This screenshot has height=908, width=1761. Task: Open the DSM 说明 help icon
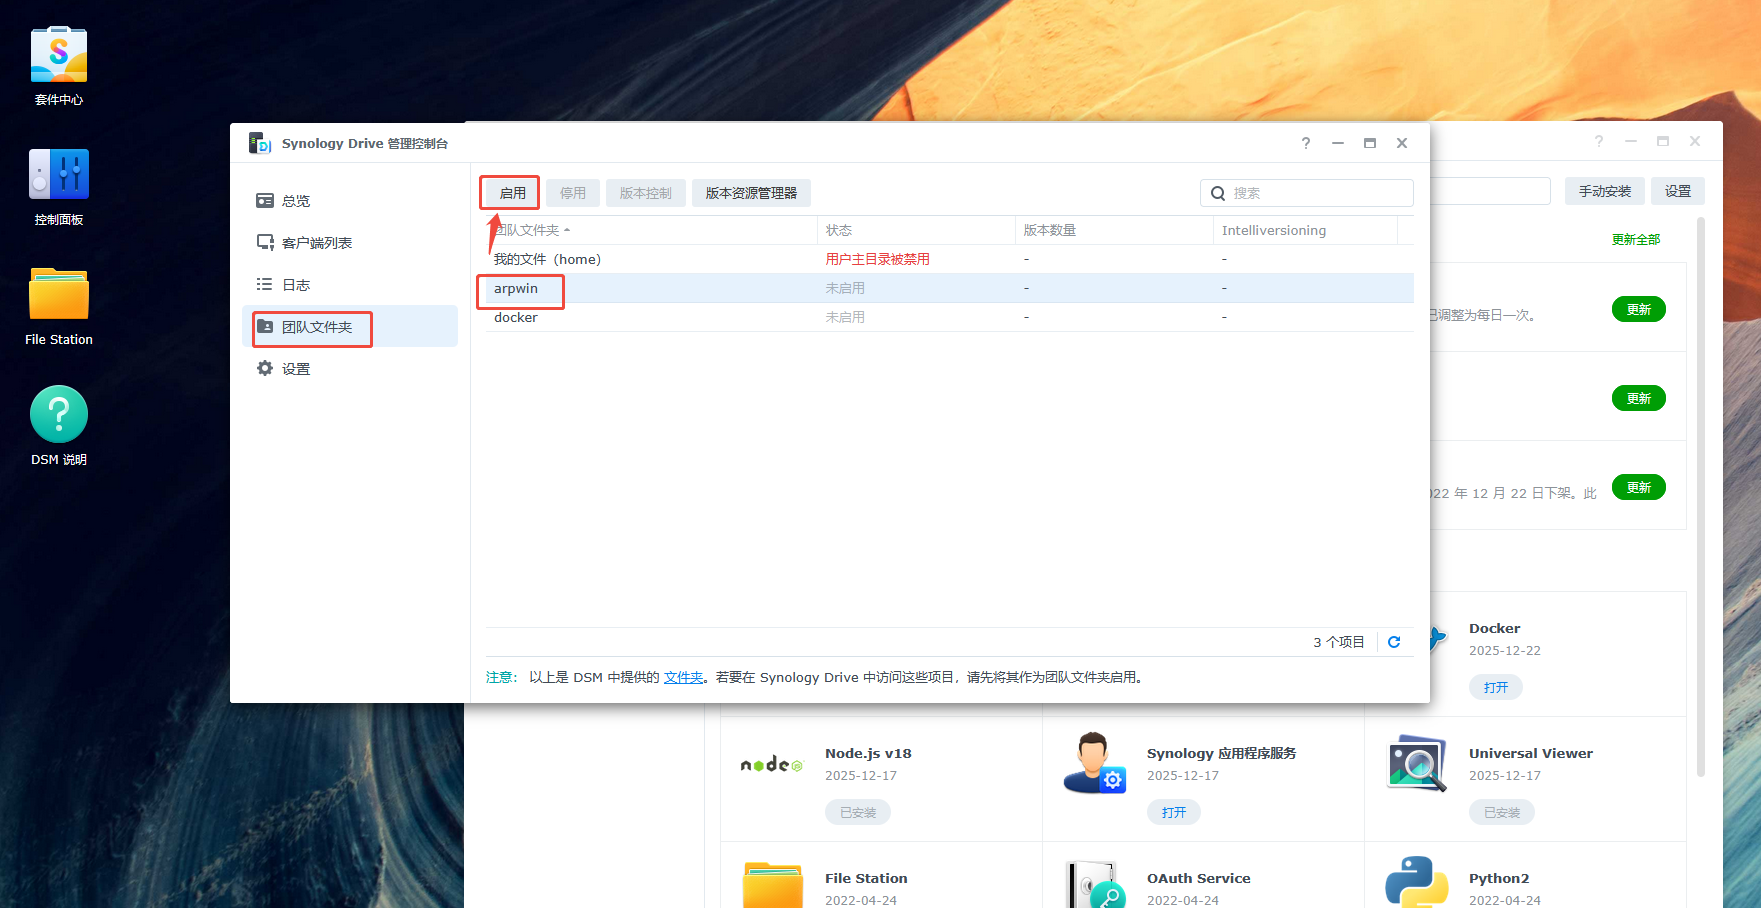[59, 416]
